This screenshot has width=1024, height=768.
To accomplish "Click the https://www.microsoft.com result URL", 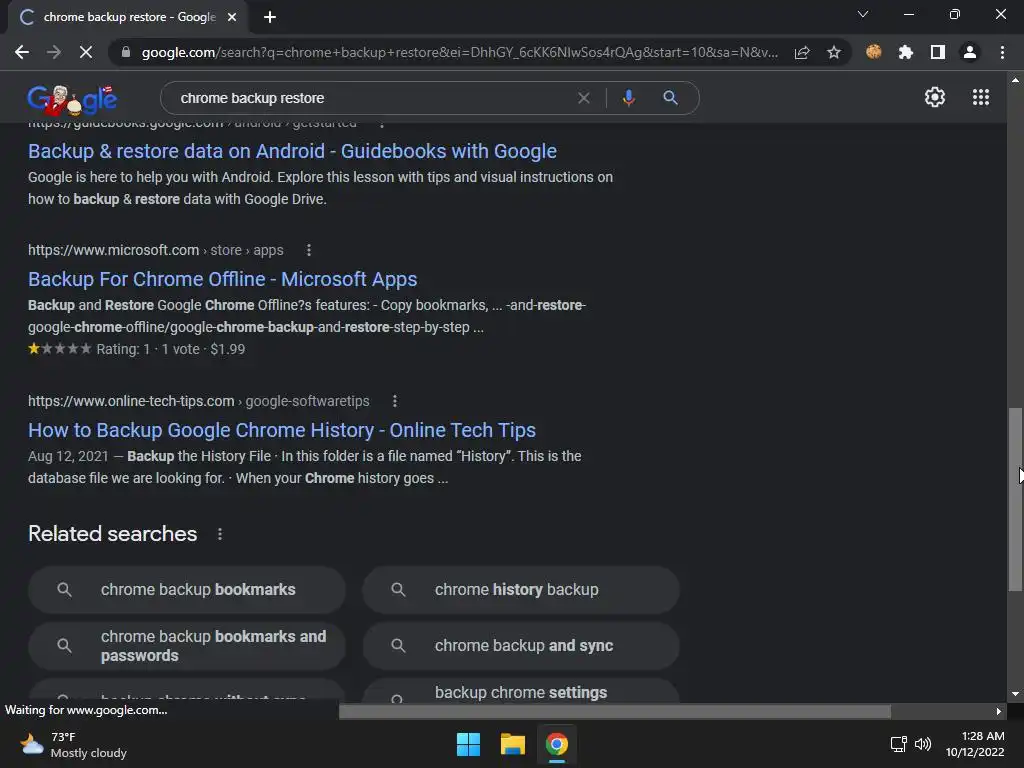I will pos(114,250).
